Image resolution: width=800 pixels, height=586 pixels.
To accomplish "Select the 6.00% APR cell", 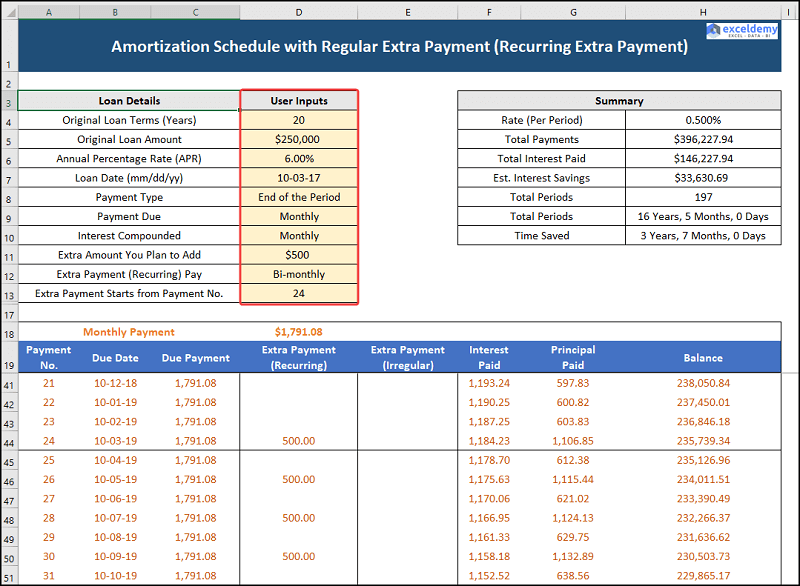I will point(299,159).
